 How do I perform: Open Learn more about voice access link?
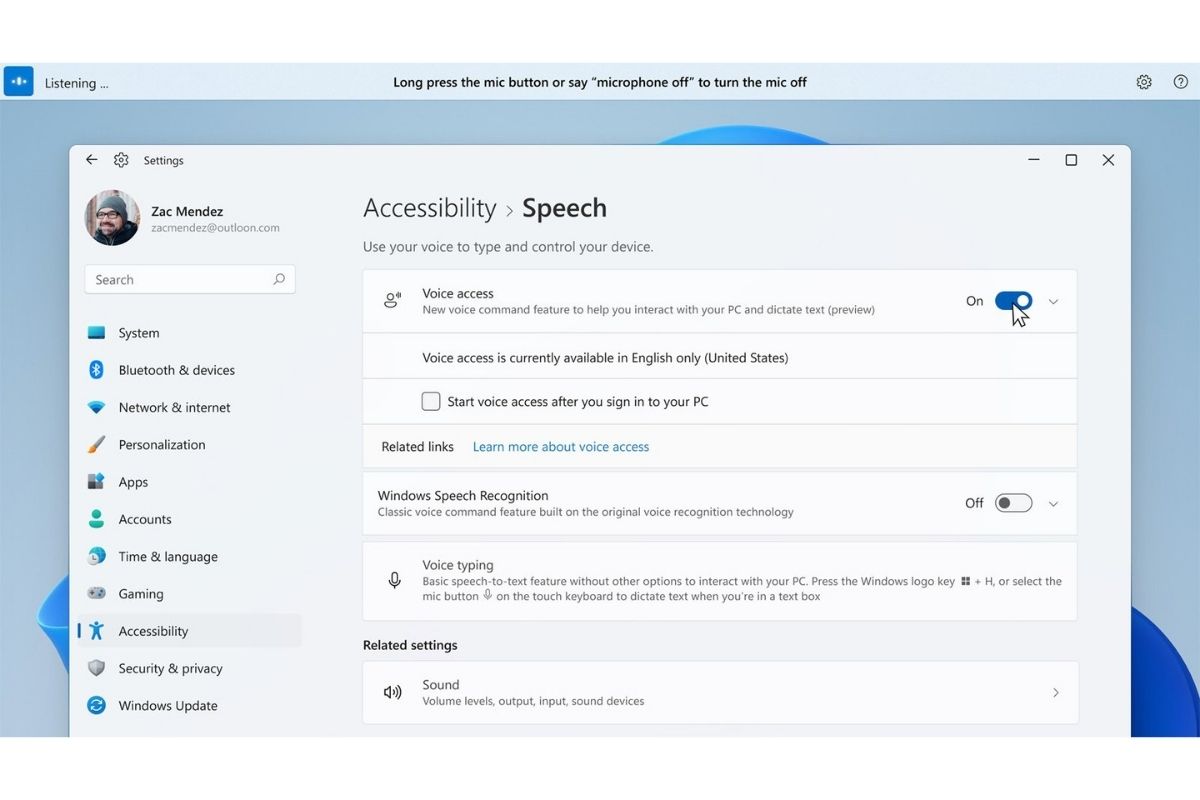tap(561, 447)
